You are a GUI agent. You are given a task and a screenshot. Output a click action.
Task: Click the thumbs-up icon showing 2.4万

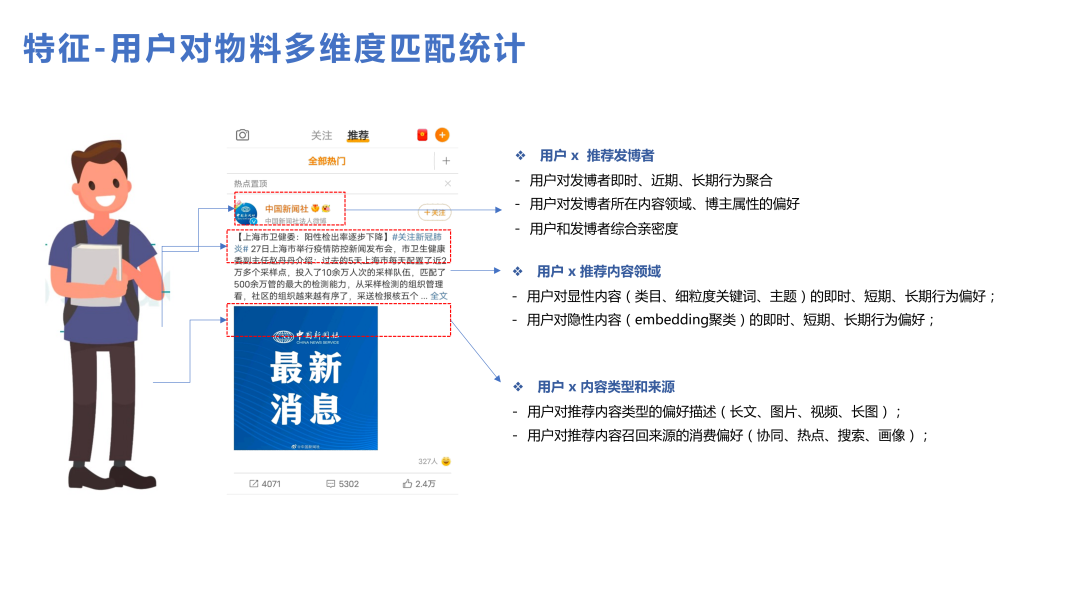pyautogui.click(x=408, y=483)
